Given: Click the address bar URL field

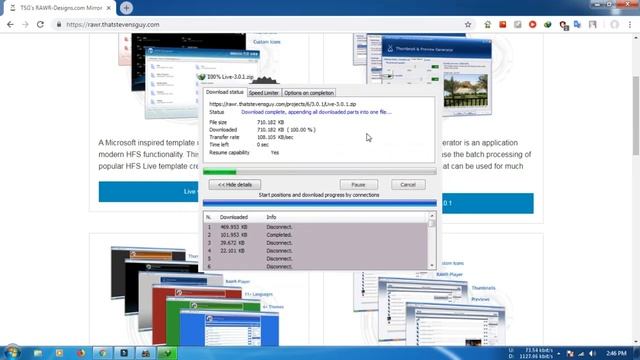Looking at the screenshot, I should tap(261, 24).
